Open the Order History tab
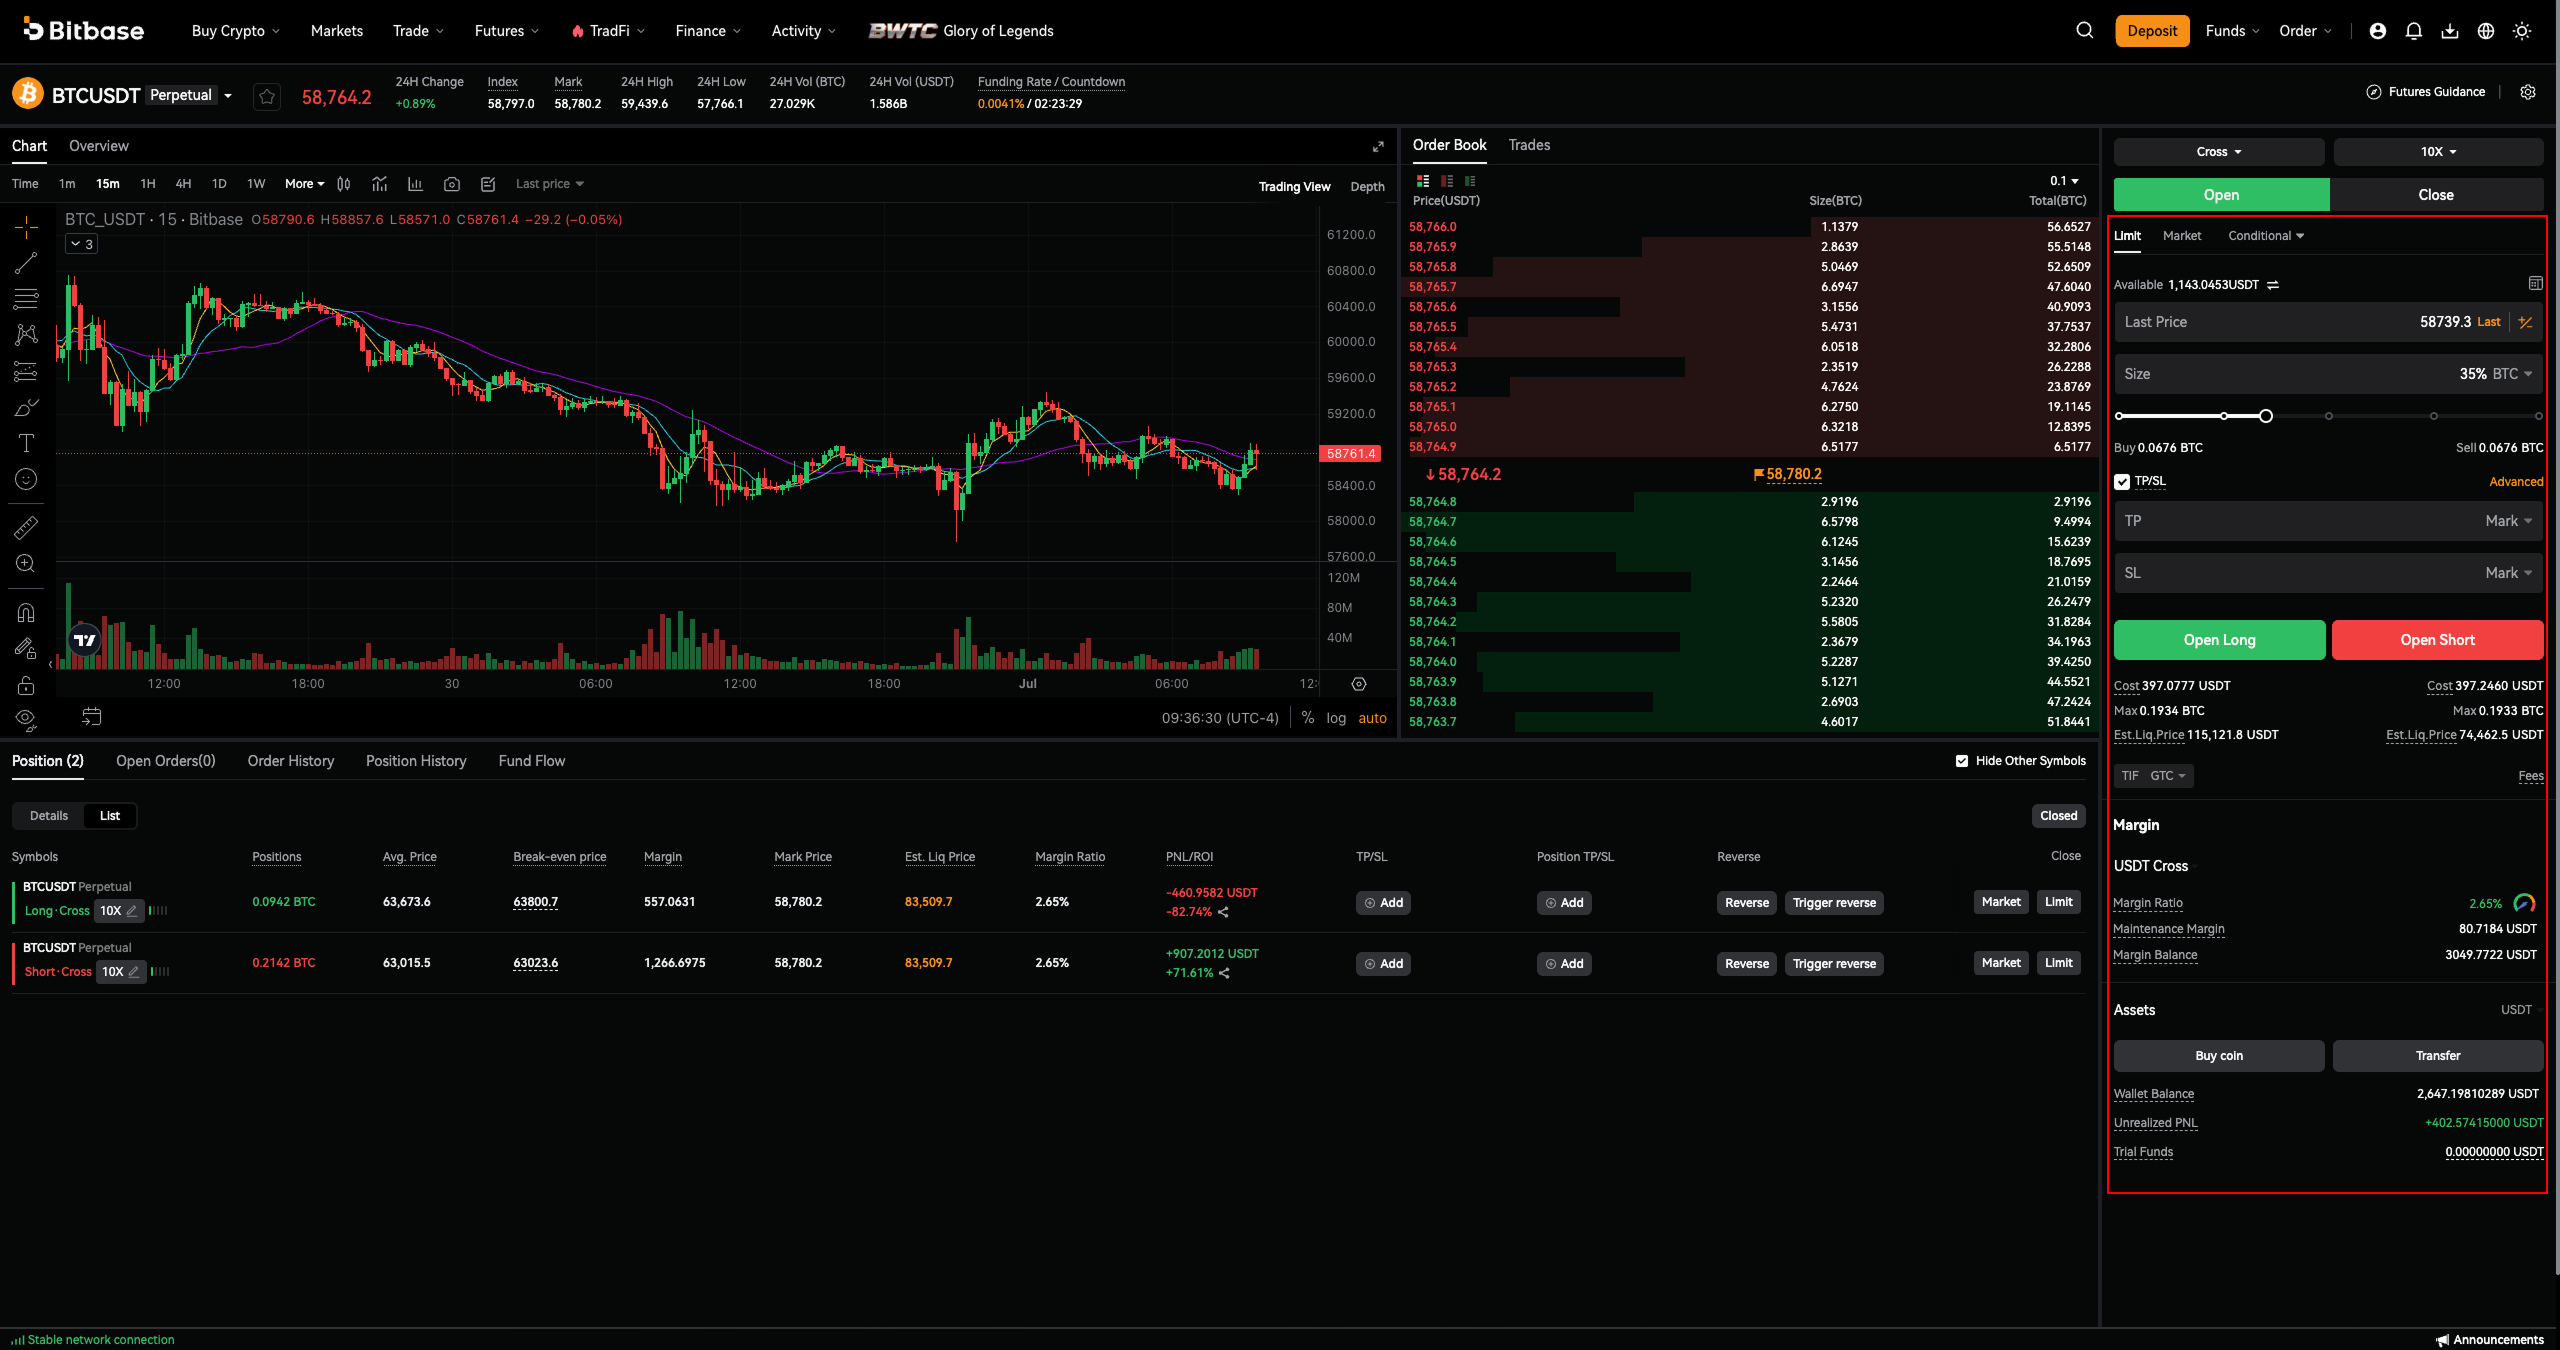 (291, 761)
